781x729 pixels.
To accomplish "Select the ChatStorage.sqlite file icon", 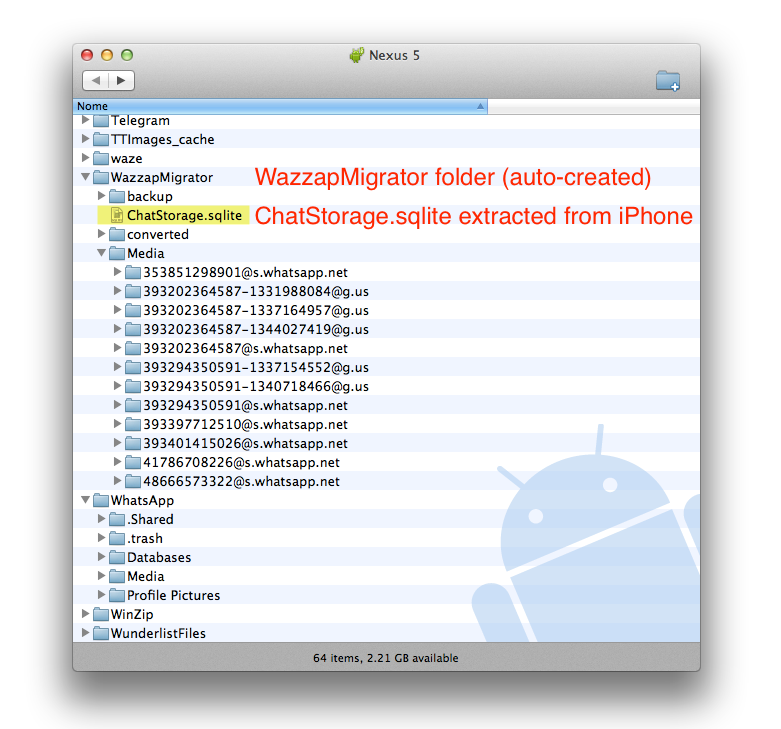I will pos(117,215).
